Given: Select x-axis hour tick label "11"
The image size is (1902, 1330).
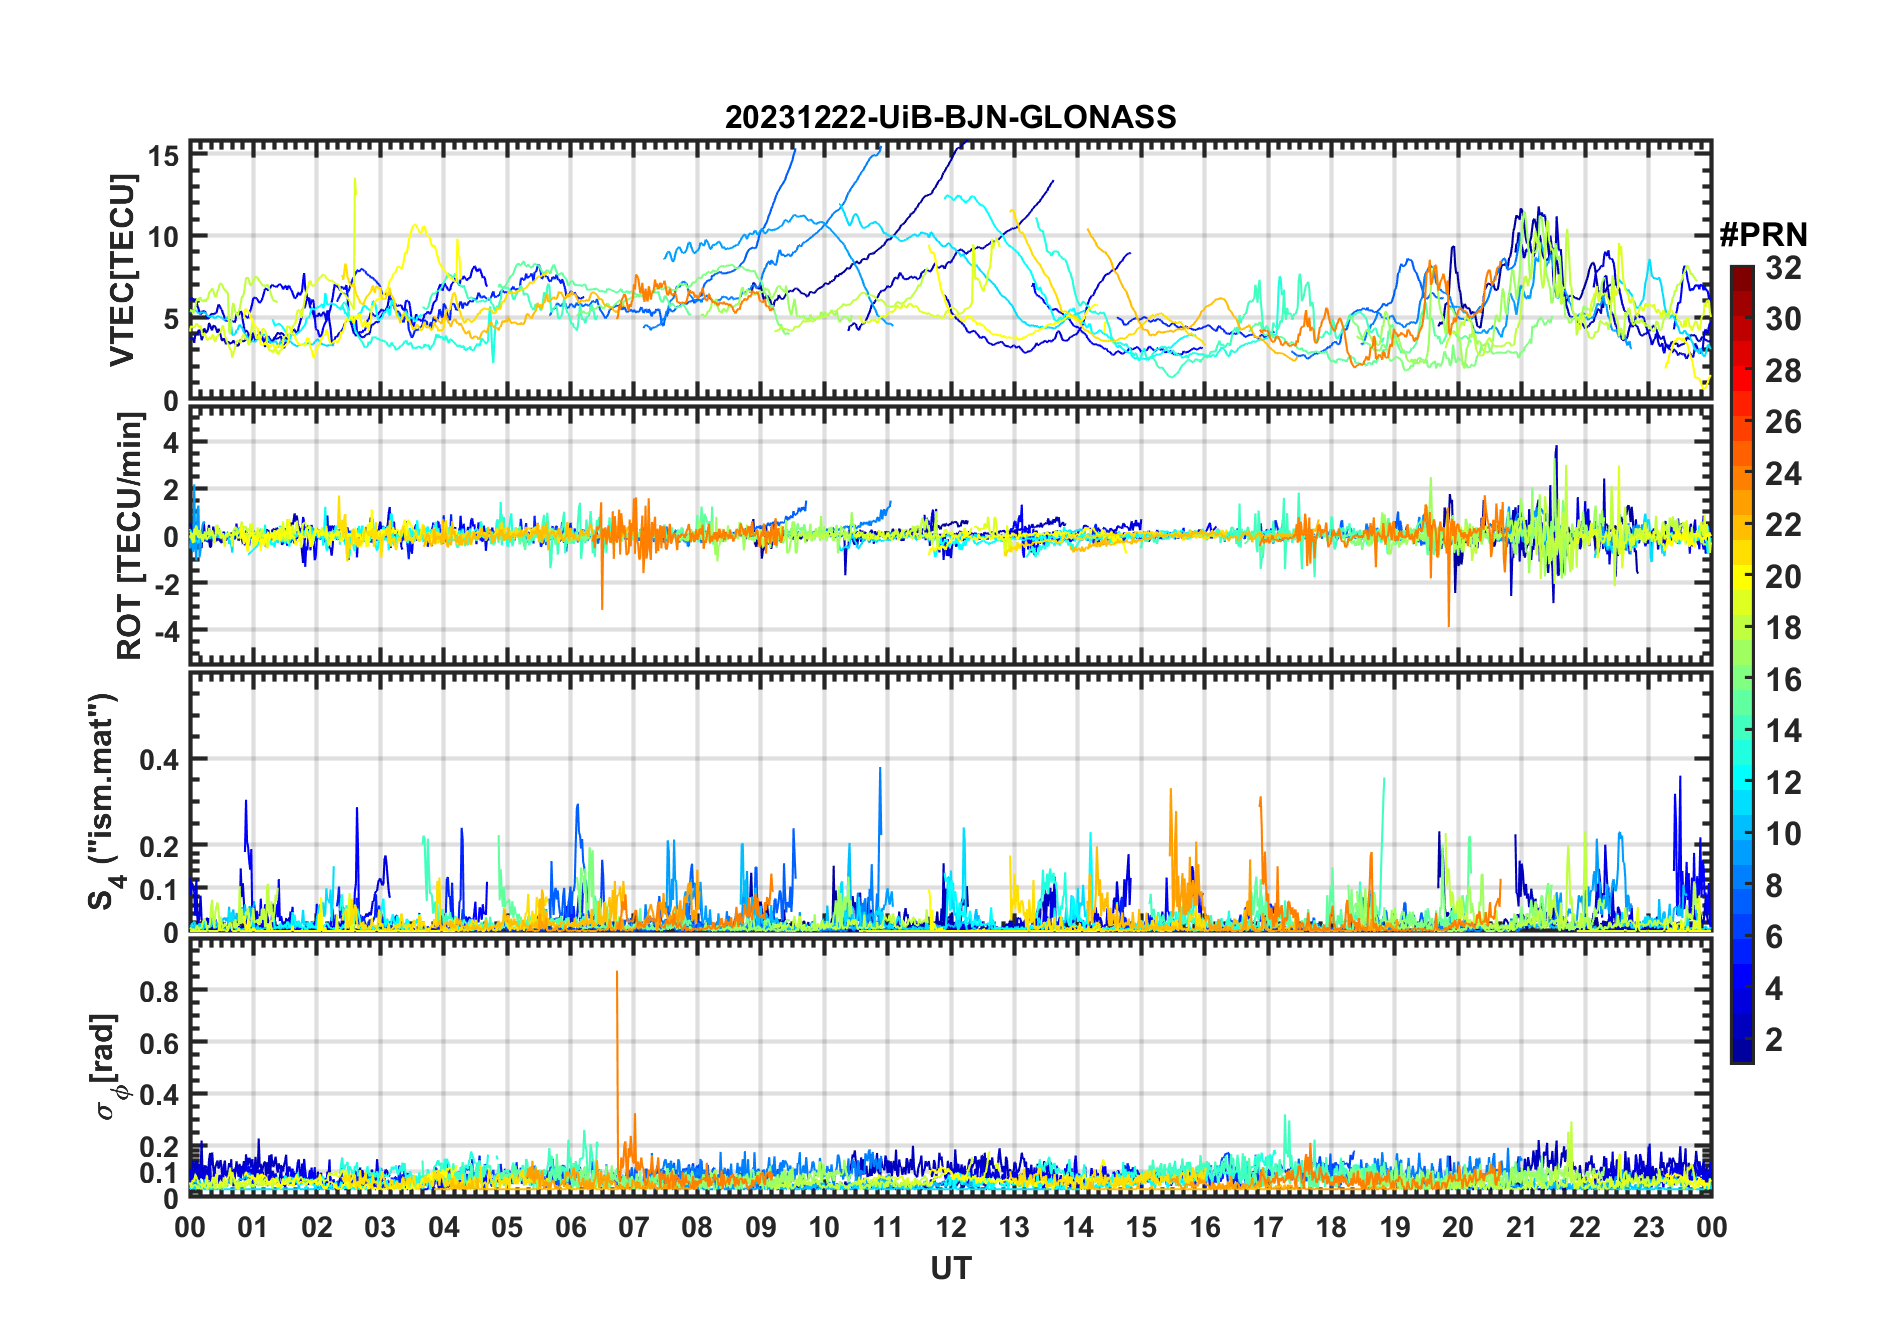Looking at the screenshot, I should [887, 1227].
